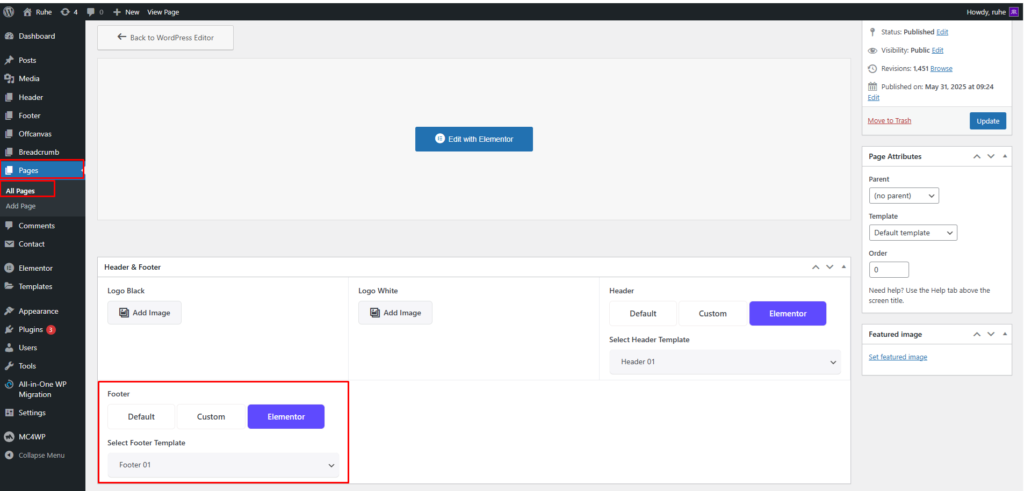Select Default option under Footer
Image resolution: width=1024 pixels, height=491 pixels.
coord(141,417)
